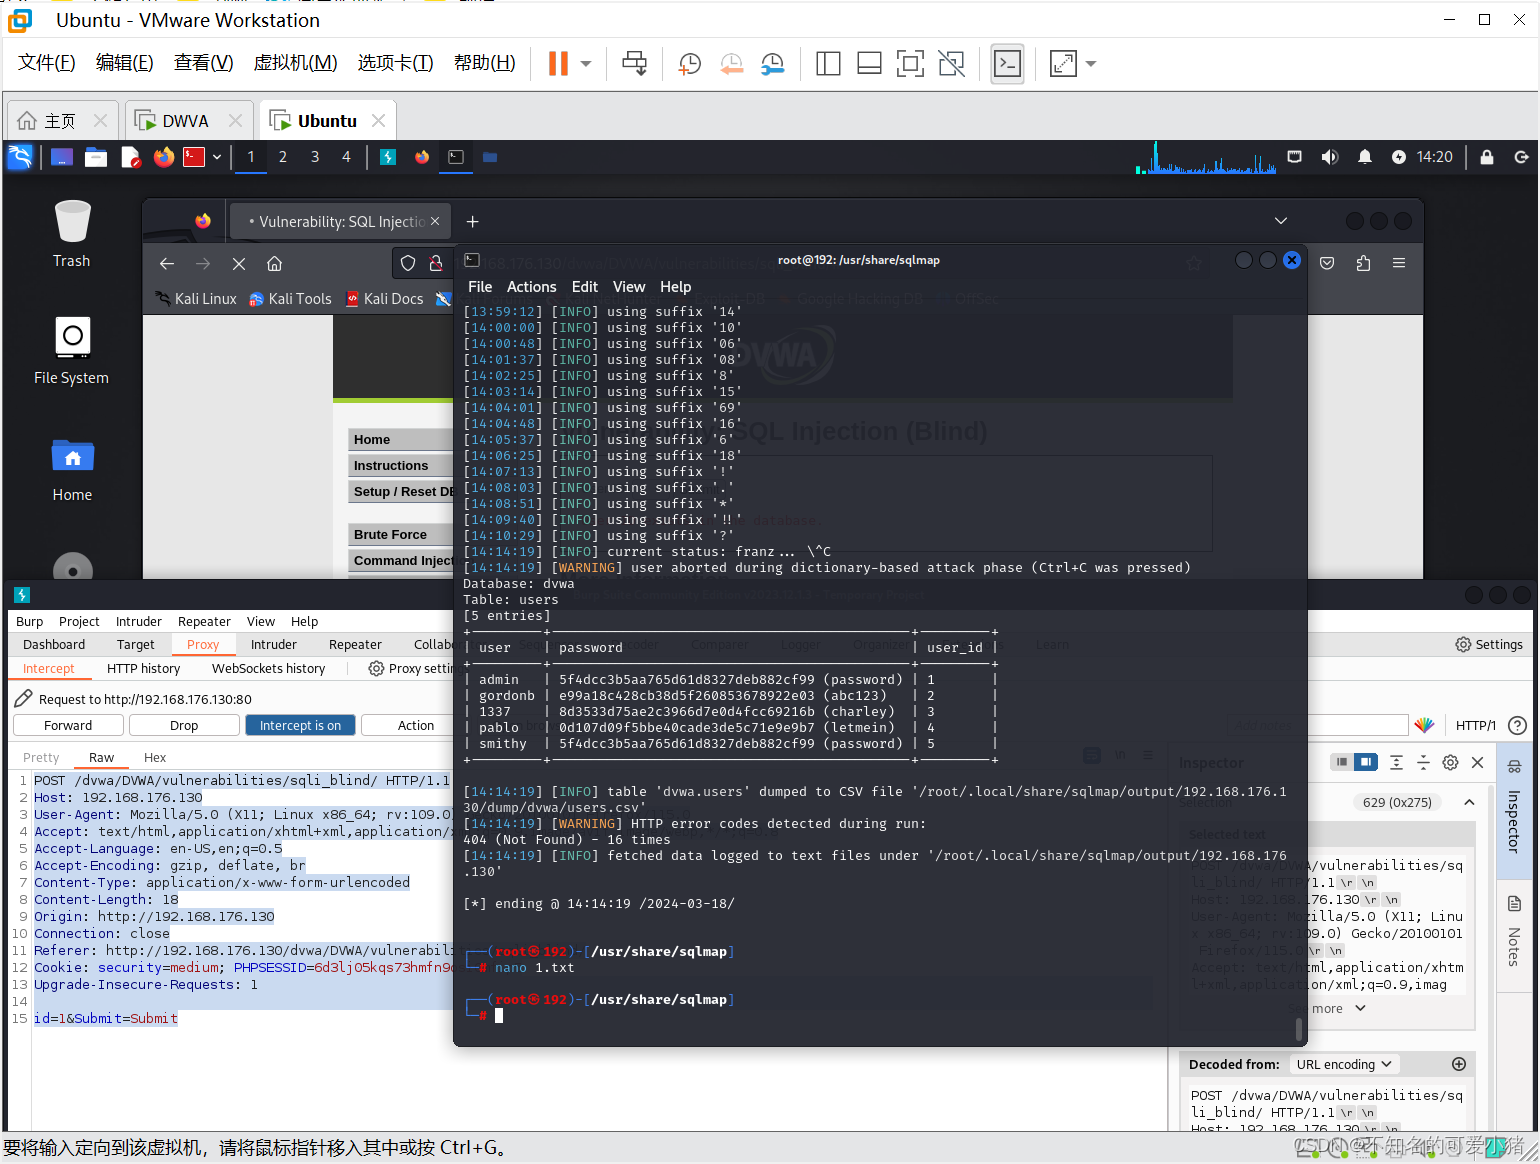Open the notifications bell icon in Kali panel

tap(1364, 157)
